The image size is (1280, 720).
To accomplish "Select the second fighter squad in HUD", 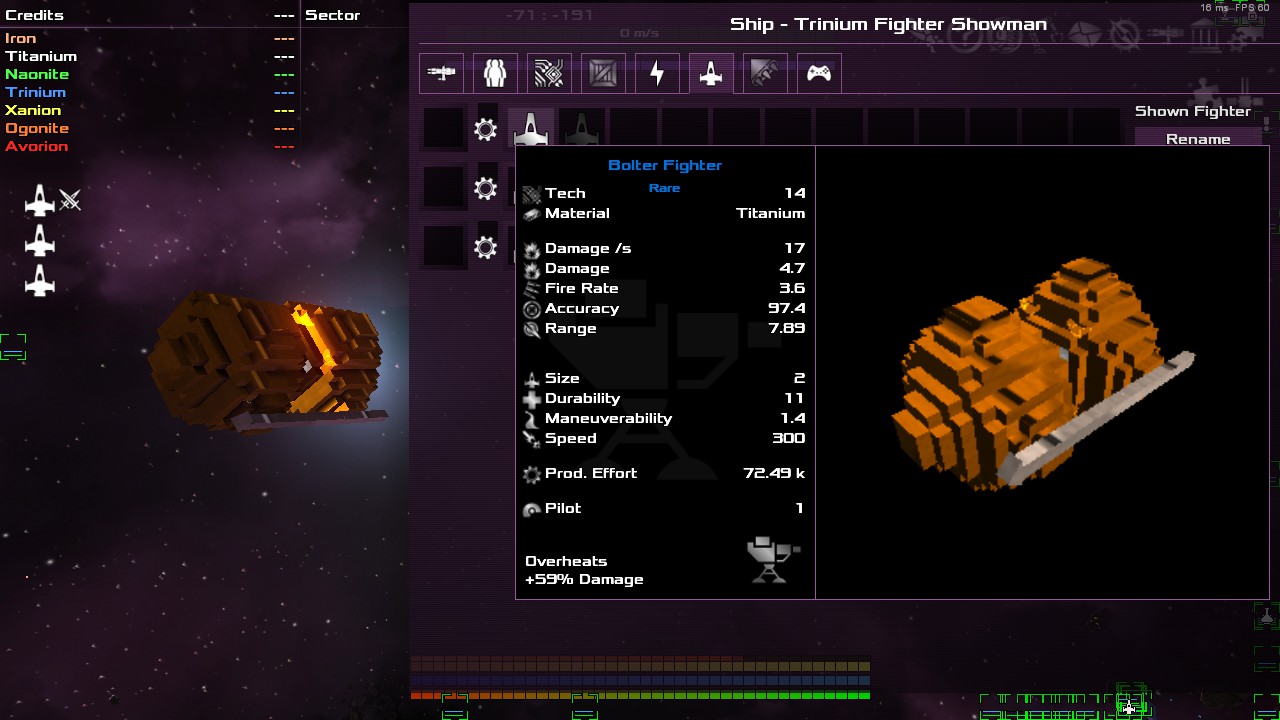I will (x=40, y=242).
